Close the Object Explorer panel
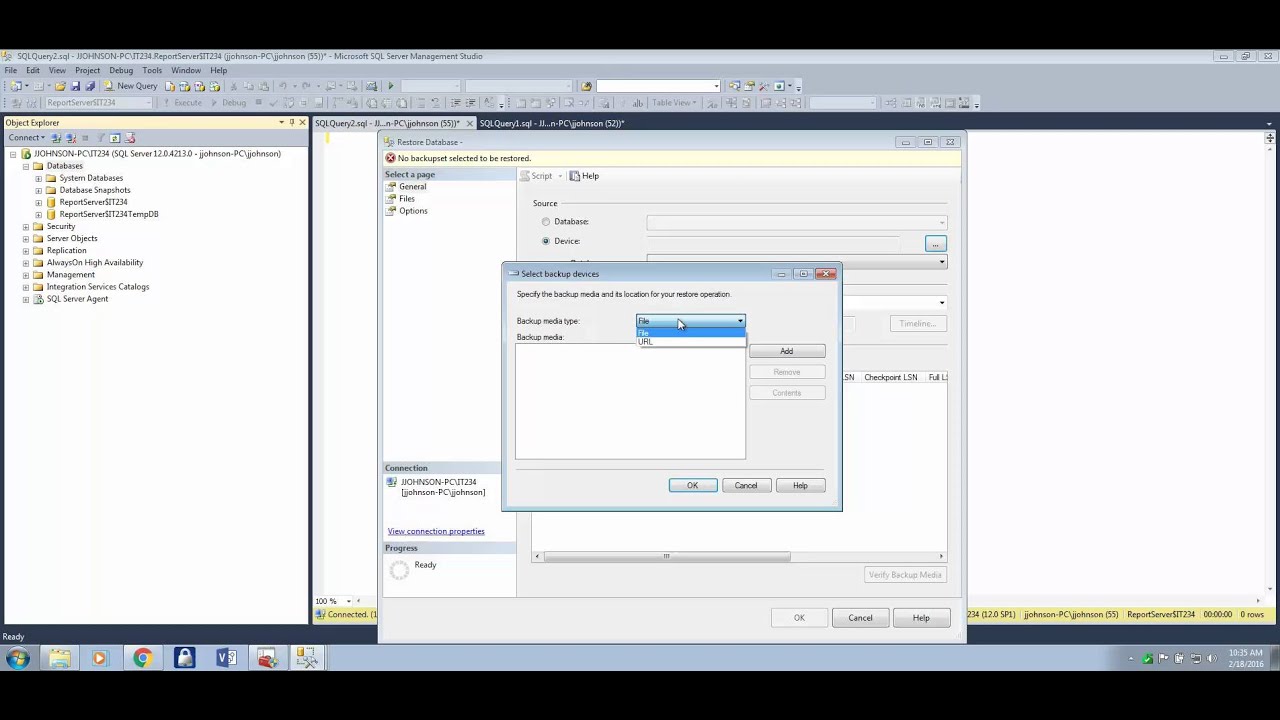Viewport: 1280px width, 720px height. (302, 122)
